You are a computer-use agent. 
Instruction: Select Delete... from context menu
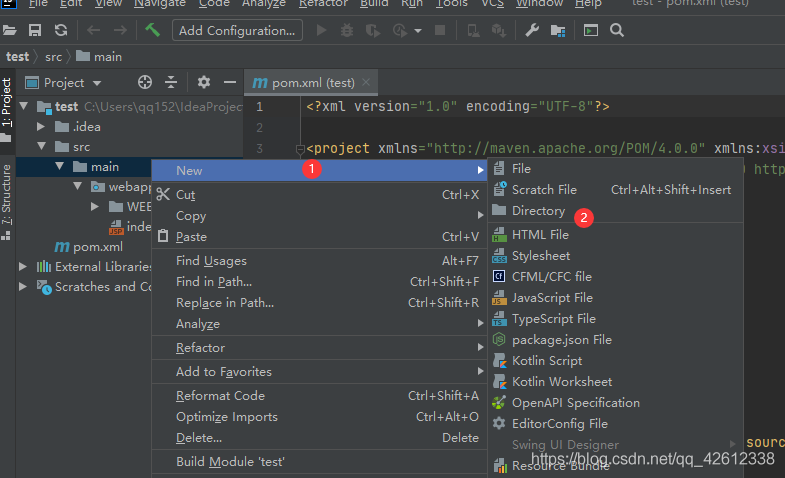(x=319, y=438)
